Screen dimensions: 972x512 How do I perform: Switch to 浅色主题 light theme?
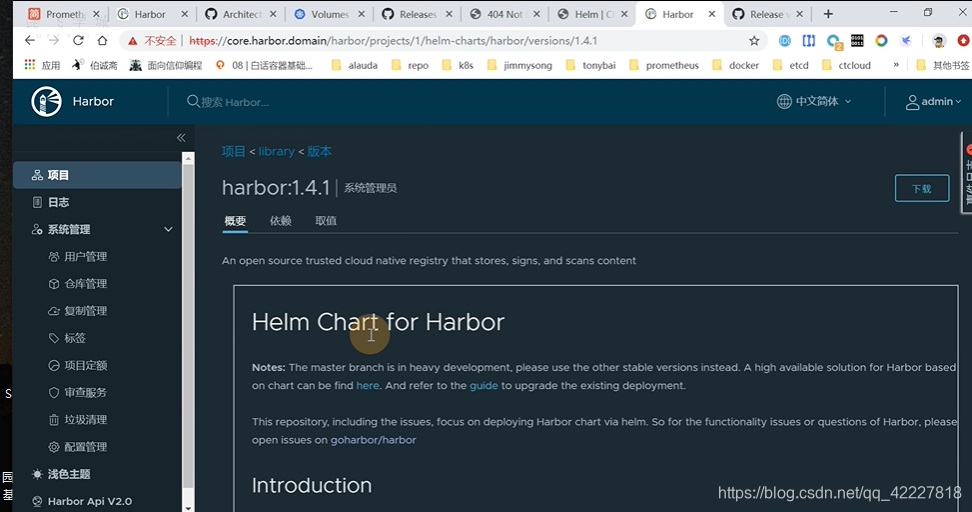(x=61, y=474)
